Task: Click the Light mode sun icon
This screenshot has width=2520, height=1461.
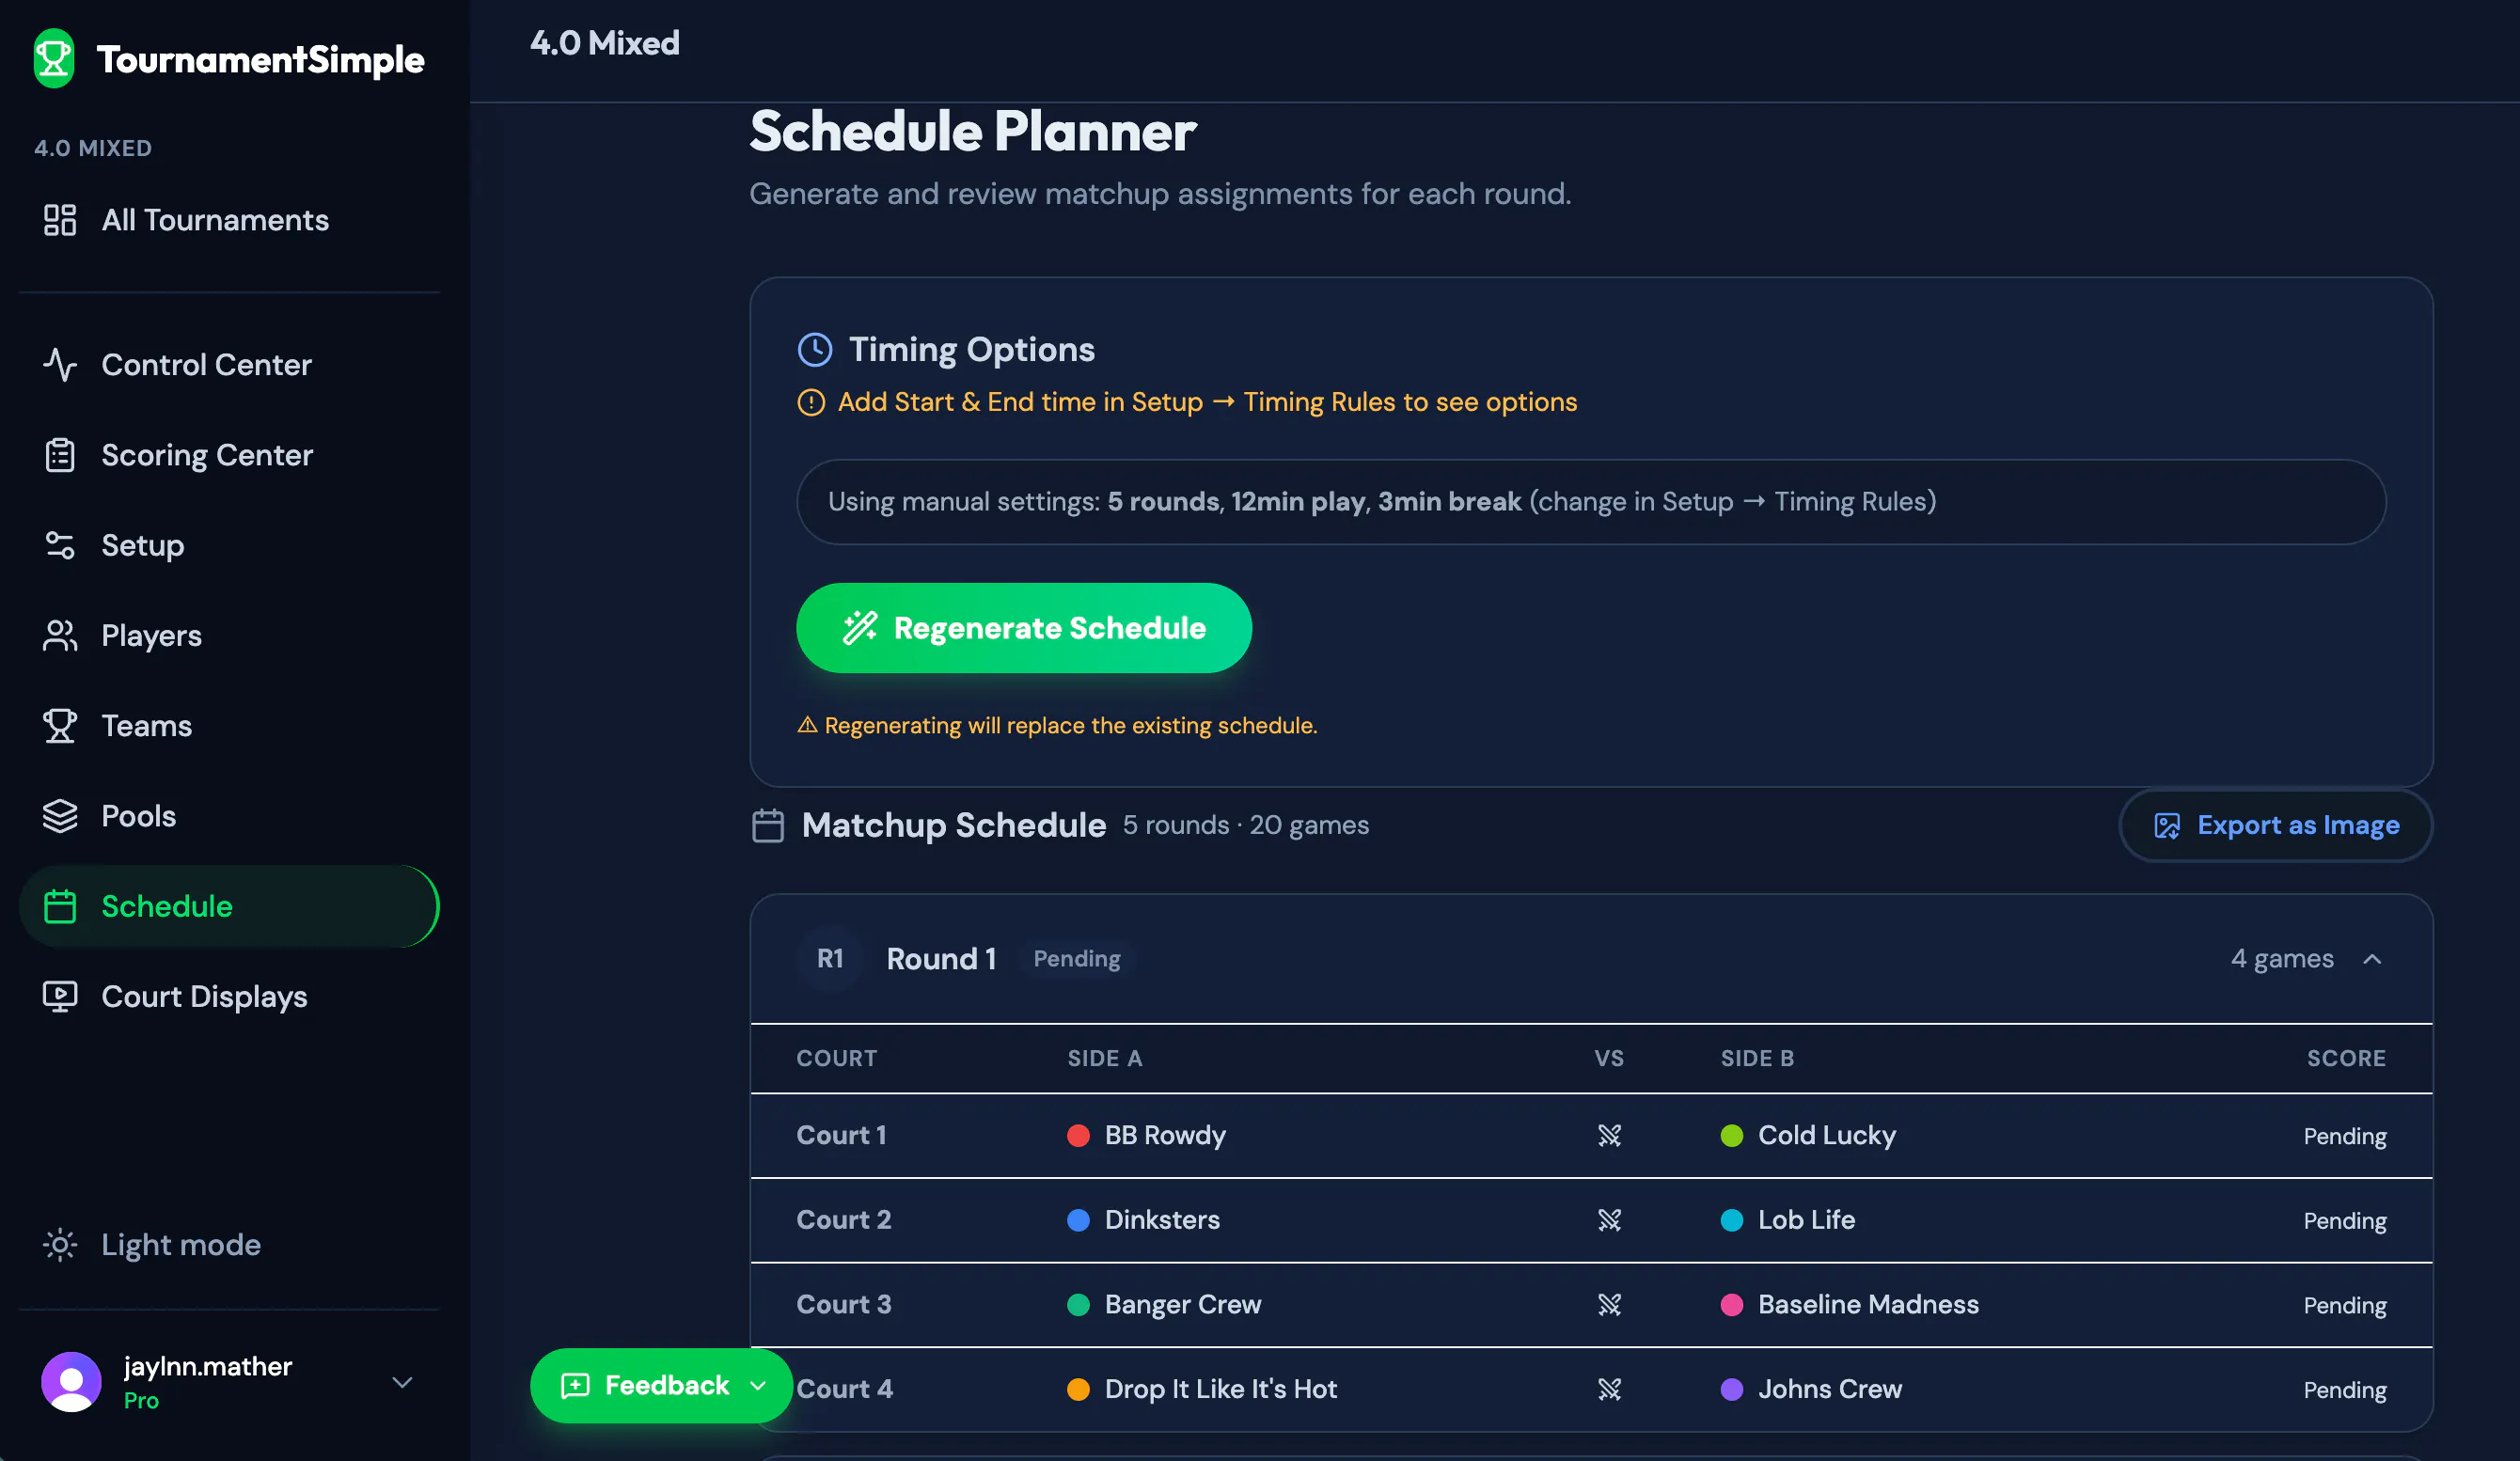Action: pos(60,1245)
